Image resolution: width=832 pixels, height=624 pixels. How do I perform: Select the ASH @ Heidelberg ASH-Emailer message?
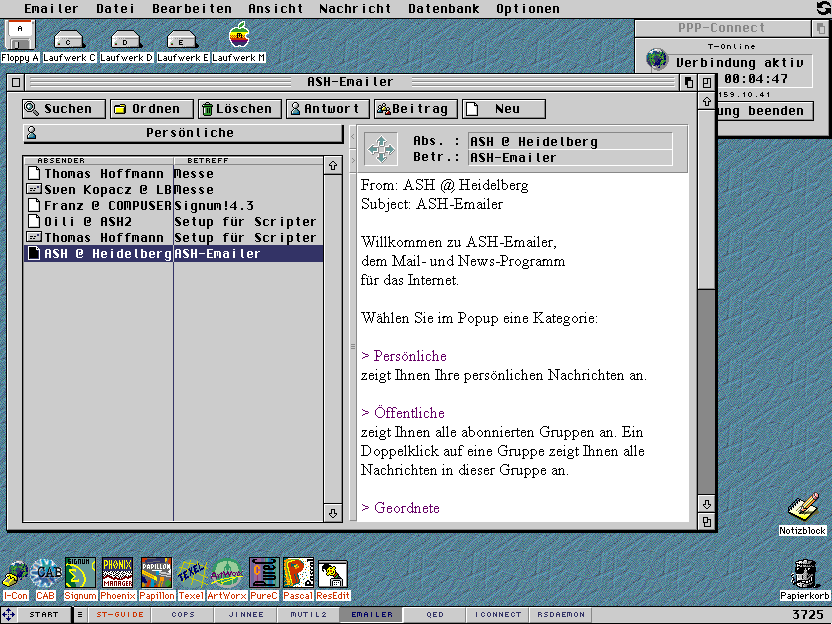point(174,253)
